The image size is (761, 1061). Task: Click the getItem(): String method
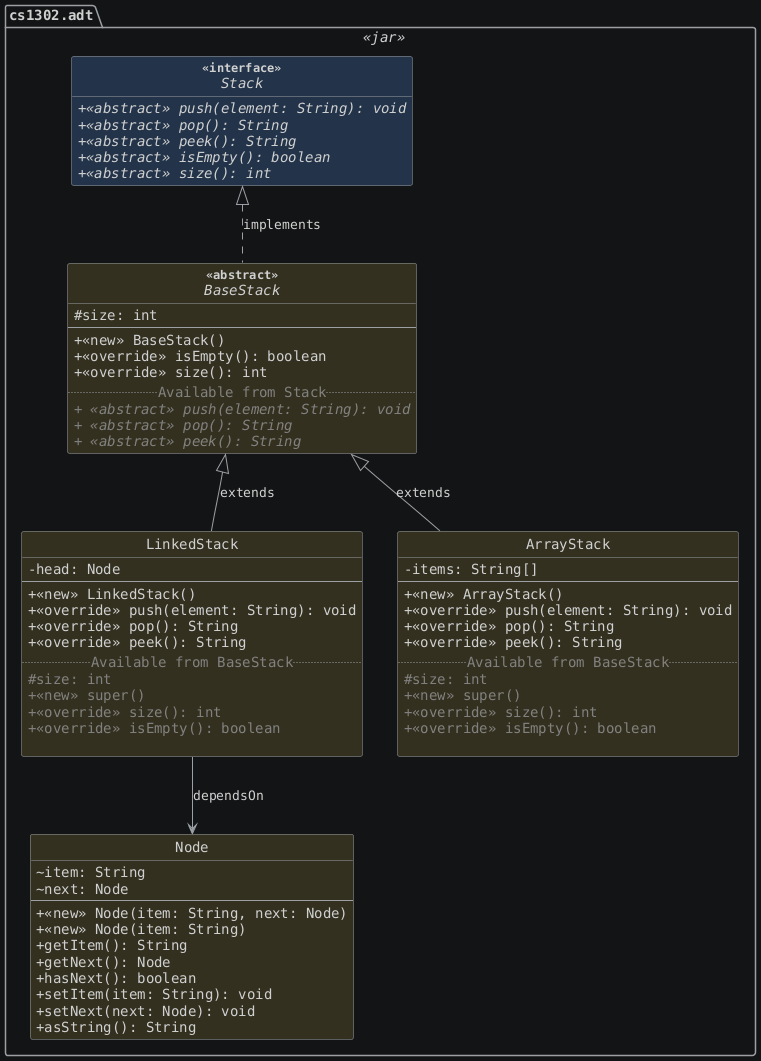(x=112, y=946)
